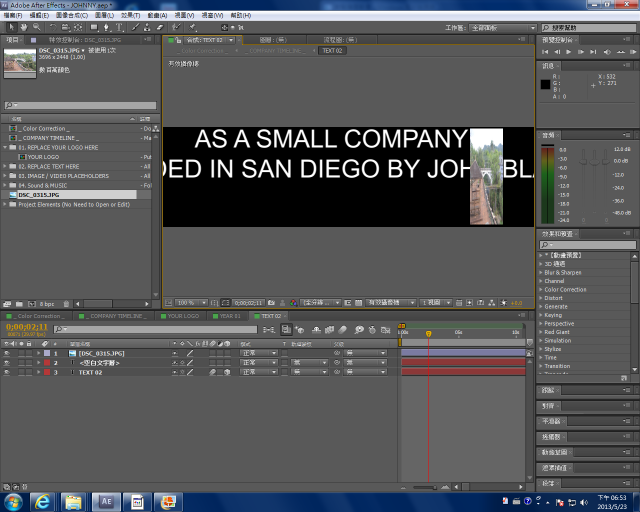Click the Project panel search field
The image size is (640, 512).
click(x=80, y=105)
